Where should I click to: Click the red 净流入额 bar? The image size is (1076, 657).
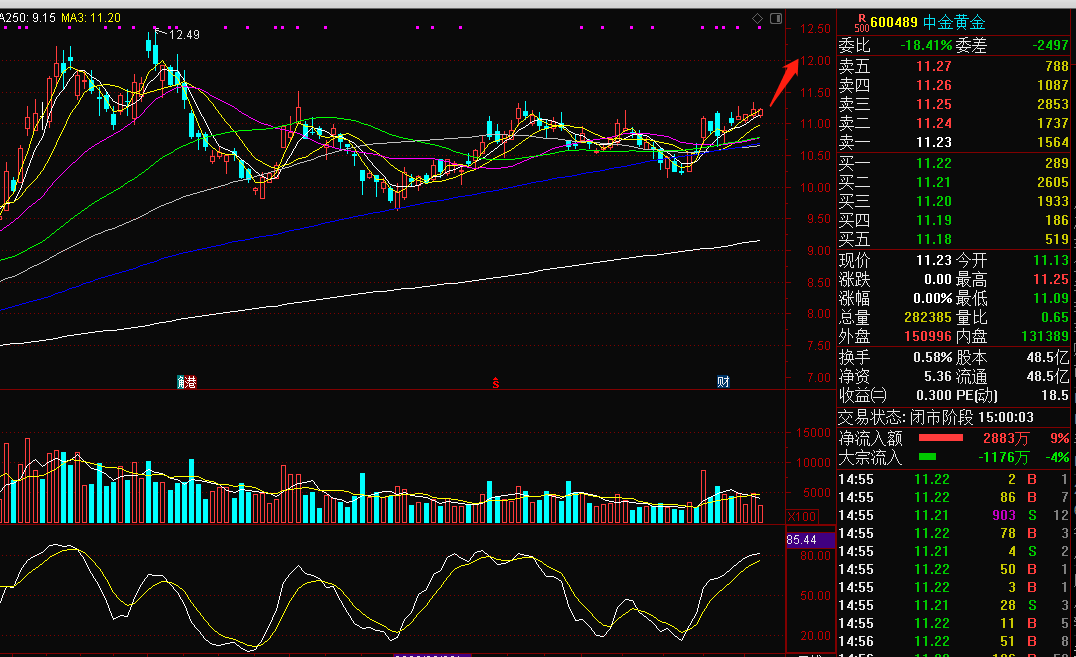click(941, 438)
